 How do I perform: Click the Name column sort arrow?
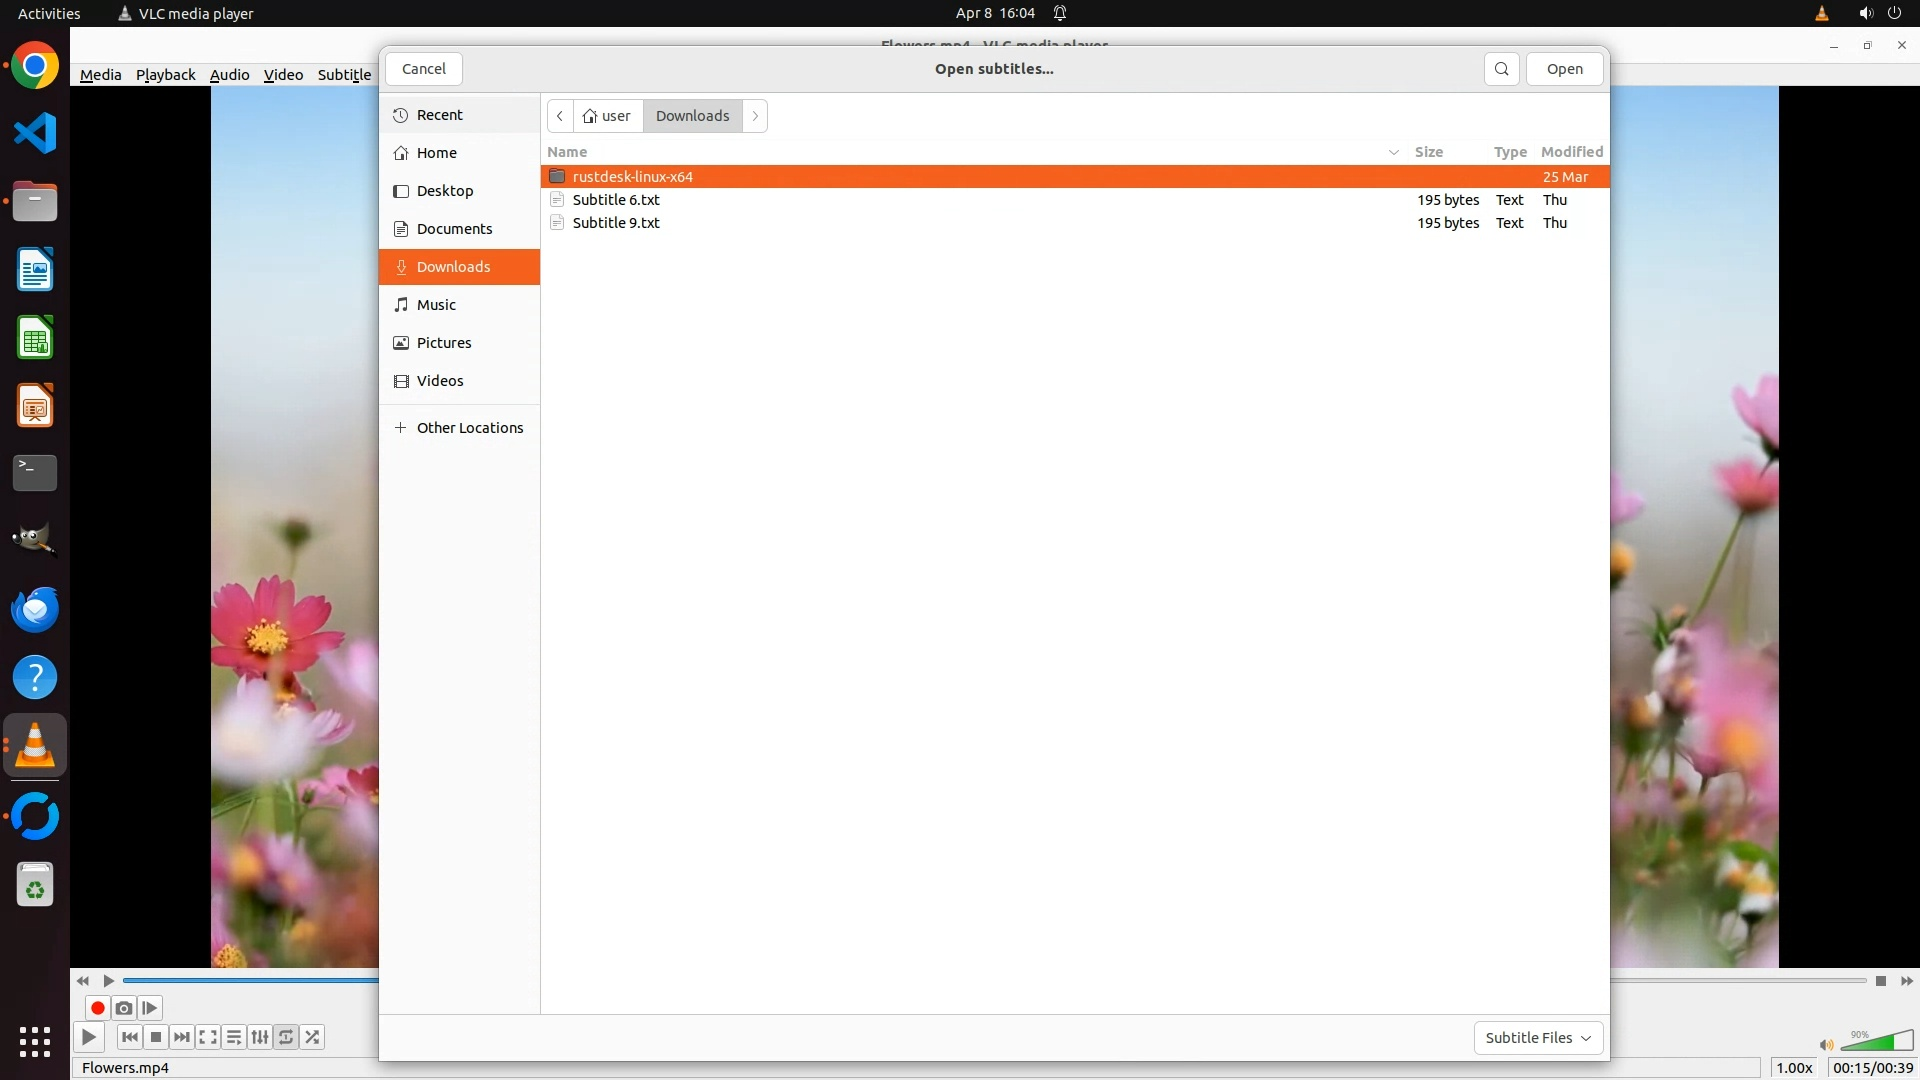coord(1393,152)
